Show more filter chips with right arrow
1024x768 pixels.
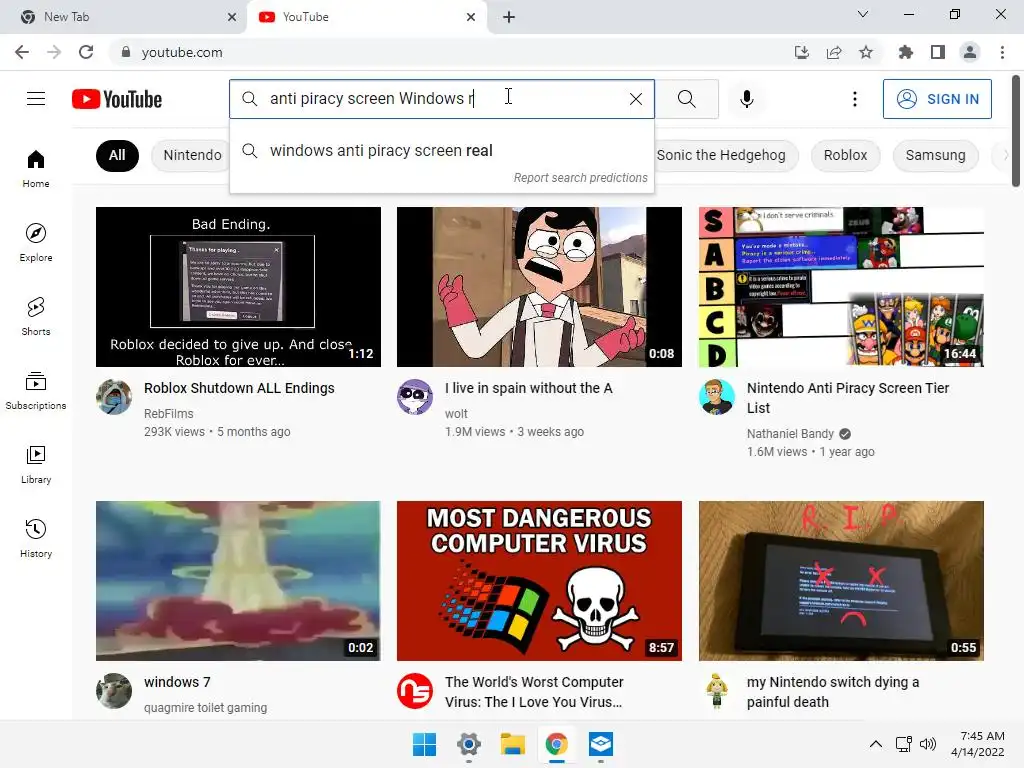(x=1005, y=155)
